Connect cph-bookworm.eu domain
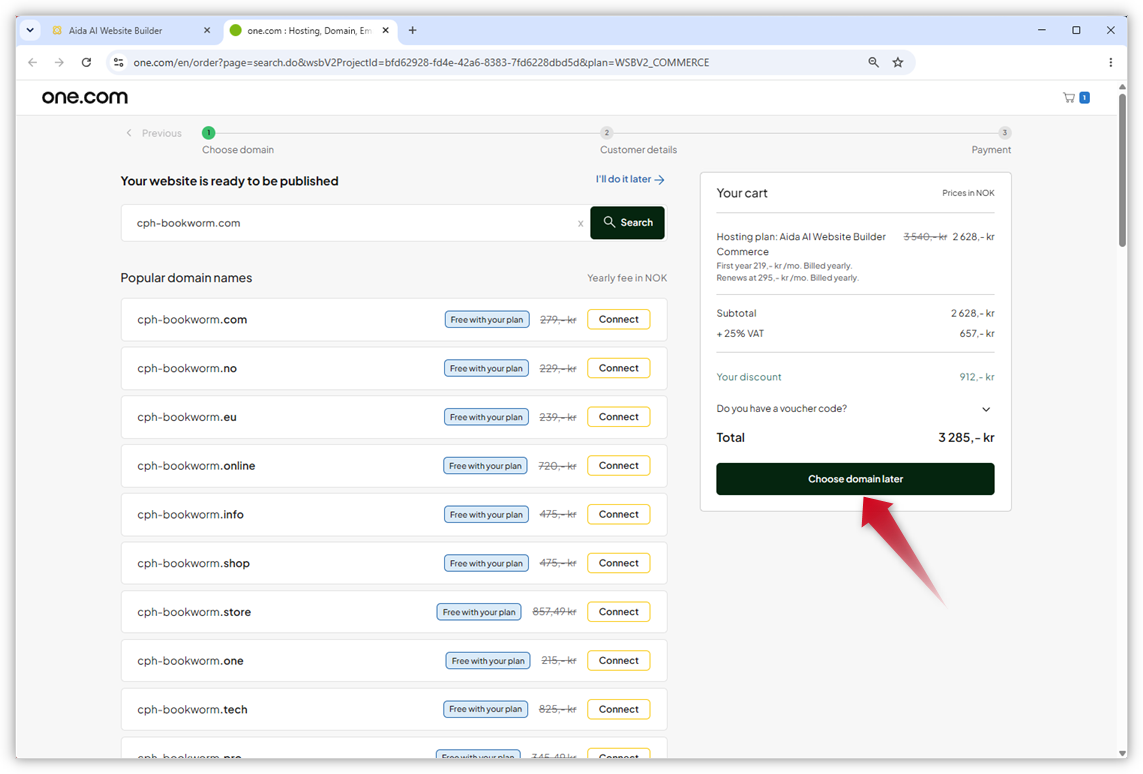Viewport: 1143px width, 774px height. (x=618, y=417)
